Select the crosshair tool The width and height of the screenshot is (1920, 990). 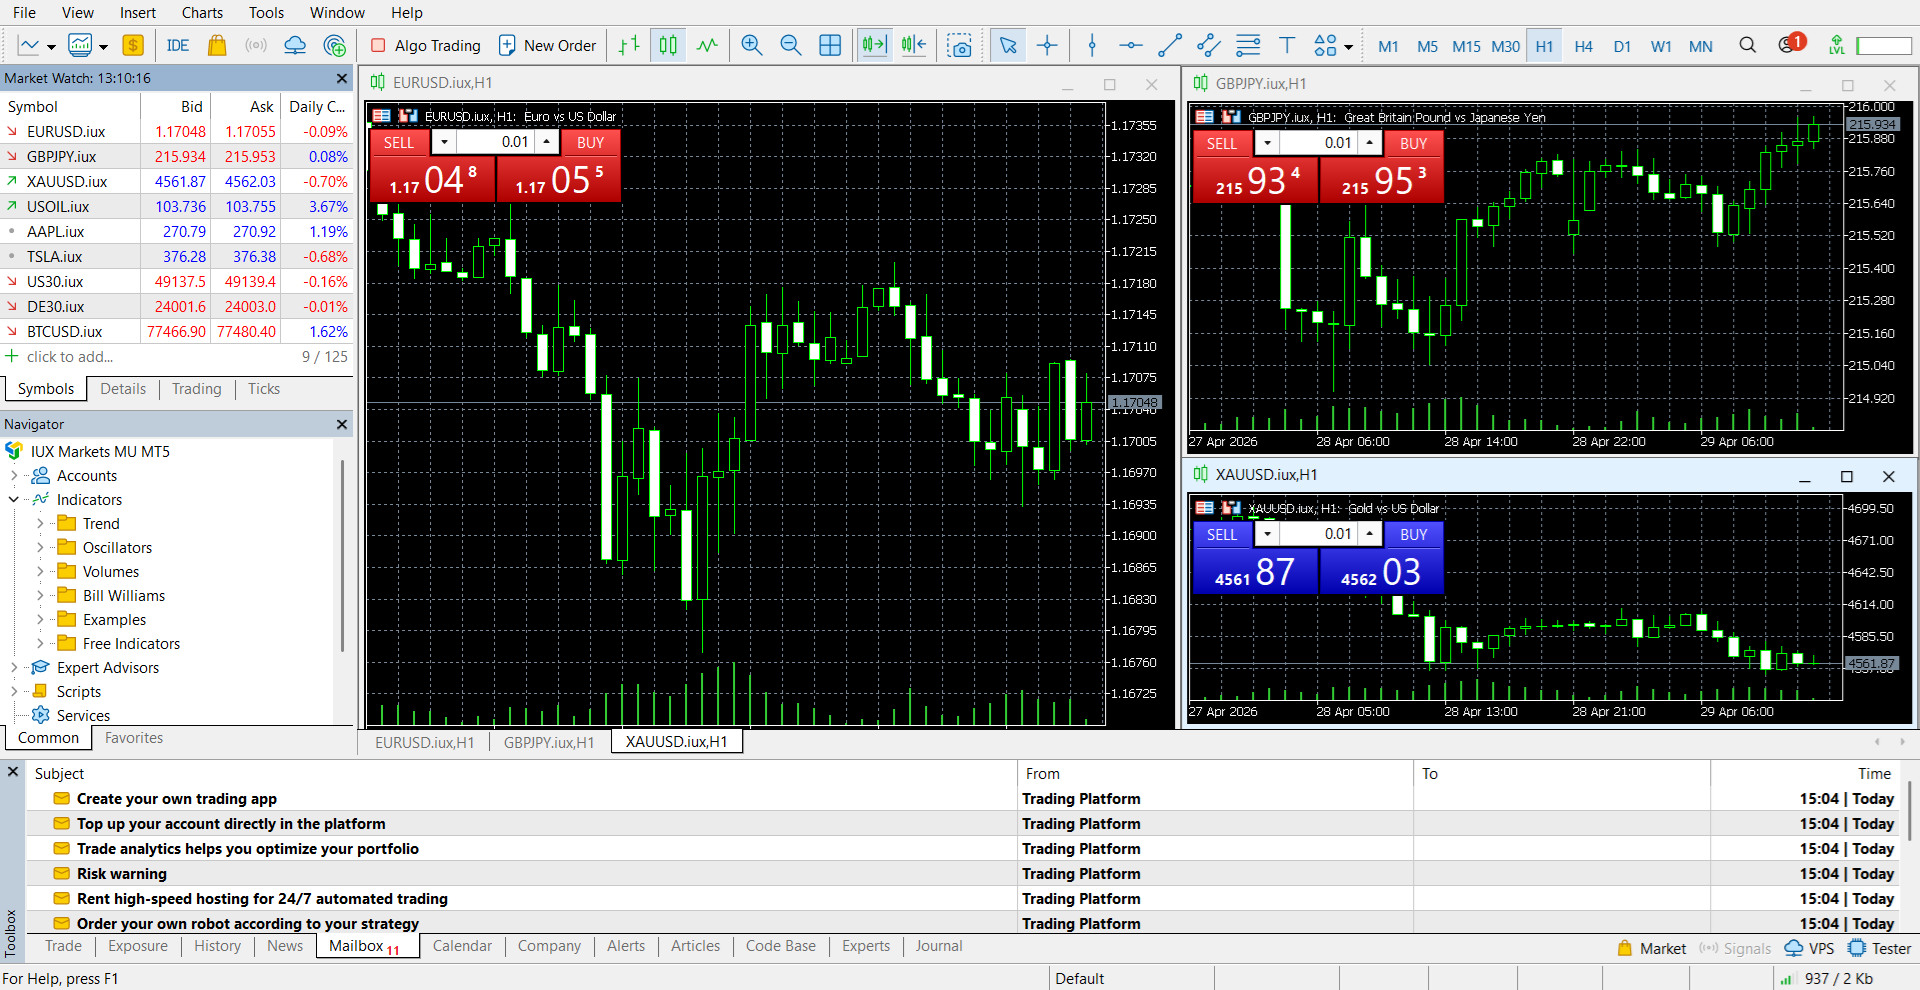tap(1047, 45)
